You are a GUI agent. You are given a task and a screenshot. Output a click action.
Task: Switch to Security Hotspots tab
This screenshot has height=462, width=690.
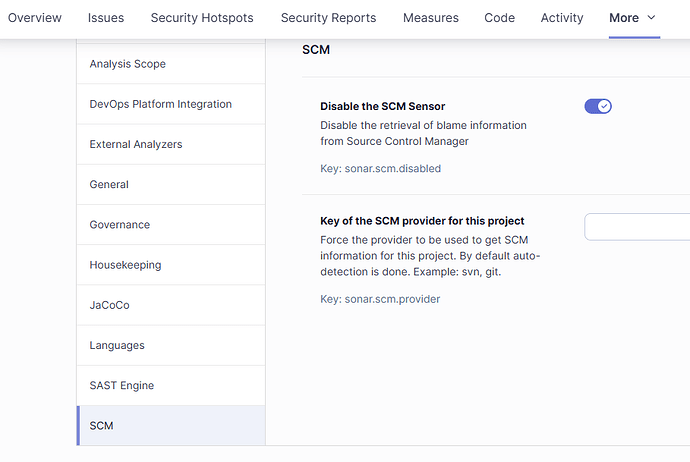202,18
